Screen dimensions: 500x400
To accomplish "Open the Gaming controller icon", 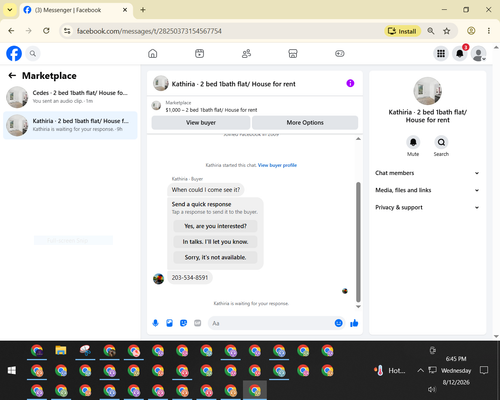I will [340, 53].
